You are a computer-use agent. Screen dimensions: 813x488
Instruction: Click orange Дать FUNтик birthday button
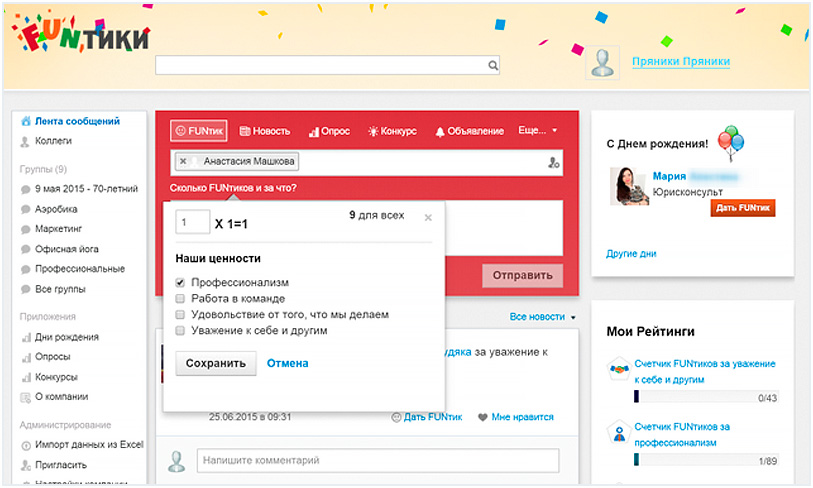tap(742, 208)
